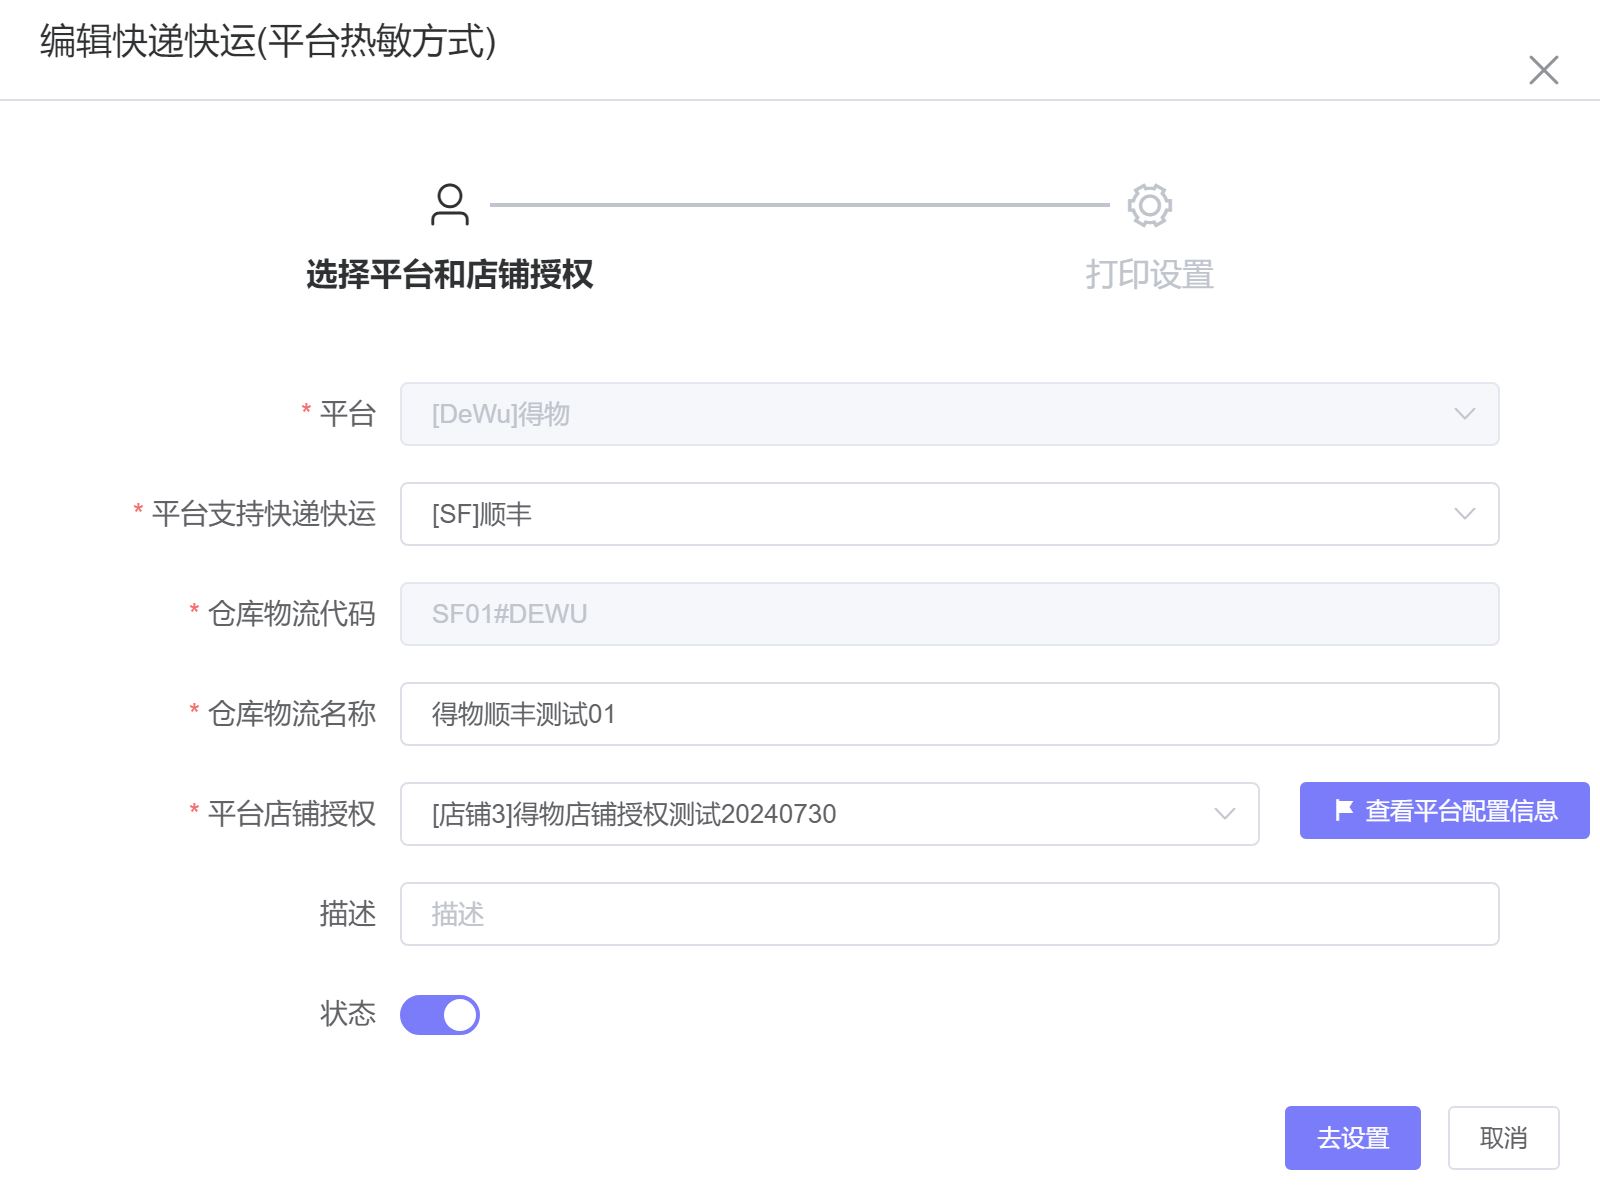Select the 选择平台和店铺授权 step label
The image size is (1600, 1201).
tap(449, 274)
